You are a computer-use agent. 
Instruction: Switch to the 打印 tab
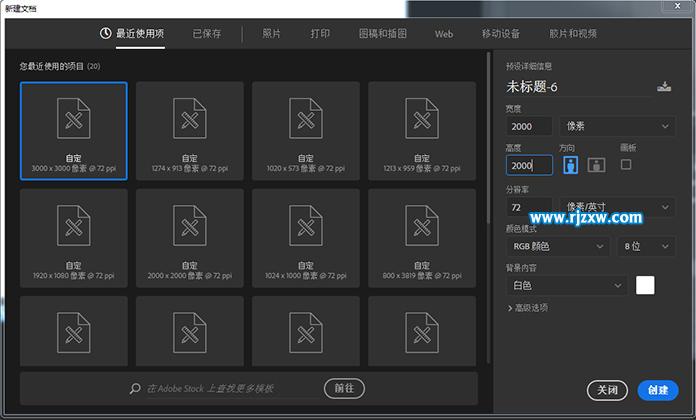(320, 33)
